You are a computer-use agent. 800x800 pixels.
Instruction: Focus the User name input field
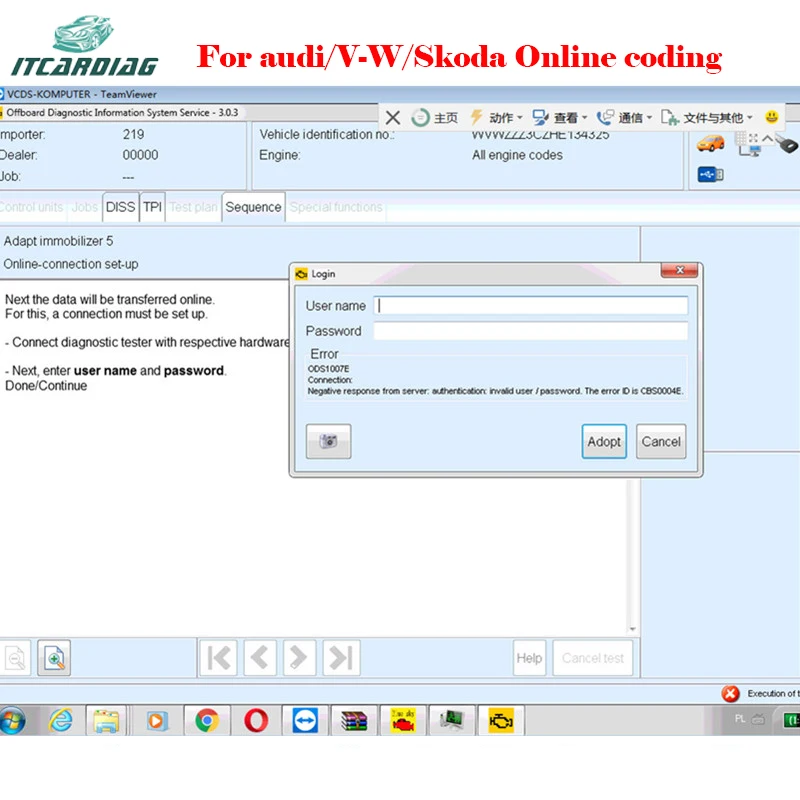click(531, 306)
